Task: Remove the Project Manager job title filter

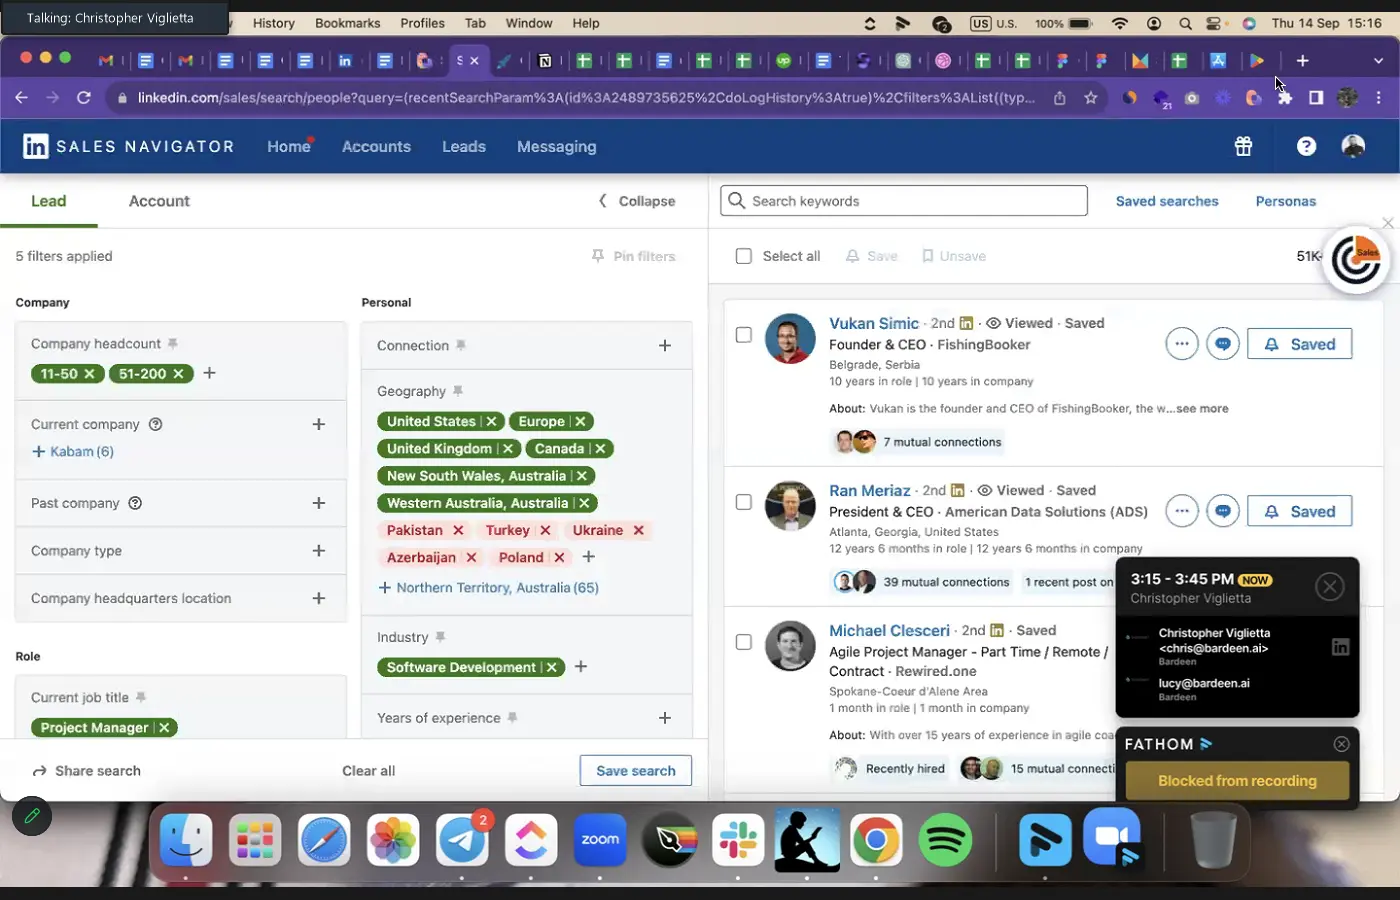Action: coord(164,728)
